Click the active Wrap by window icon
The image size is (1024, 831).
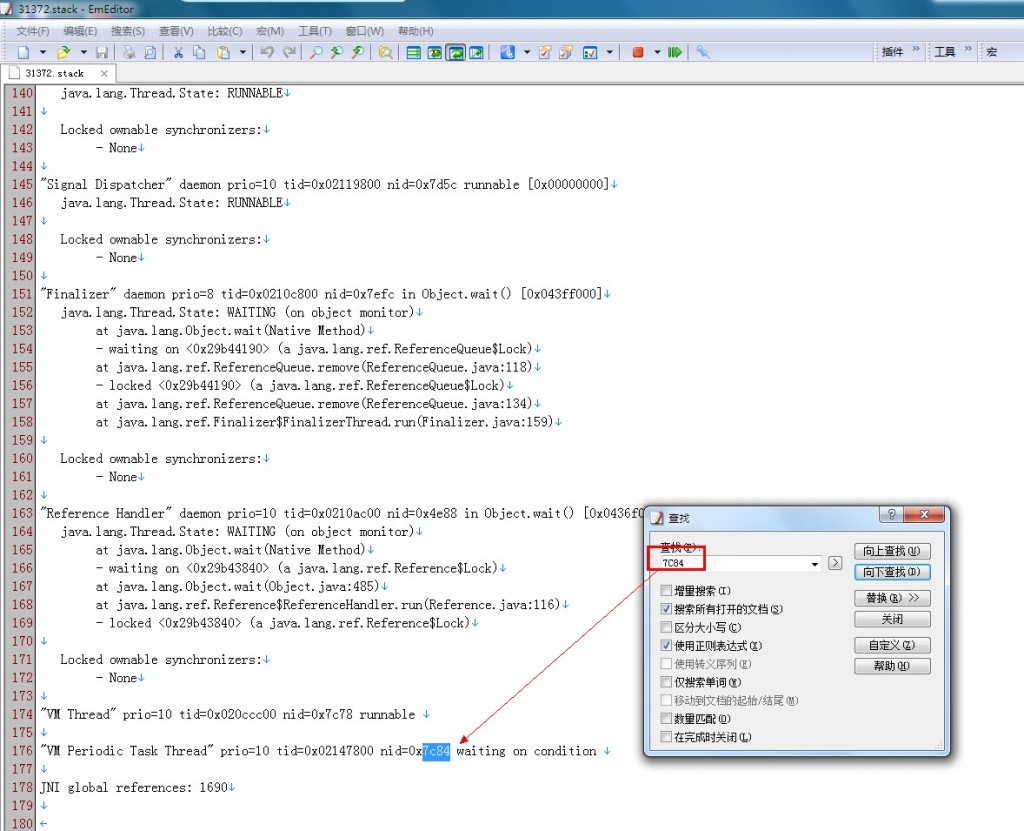click(x=455, y=52)
